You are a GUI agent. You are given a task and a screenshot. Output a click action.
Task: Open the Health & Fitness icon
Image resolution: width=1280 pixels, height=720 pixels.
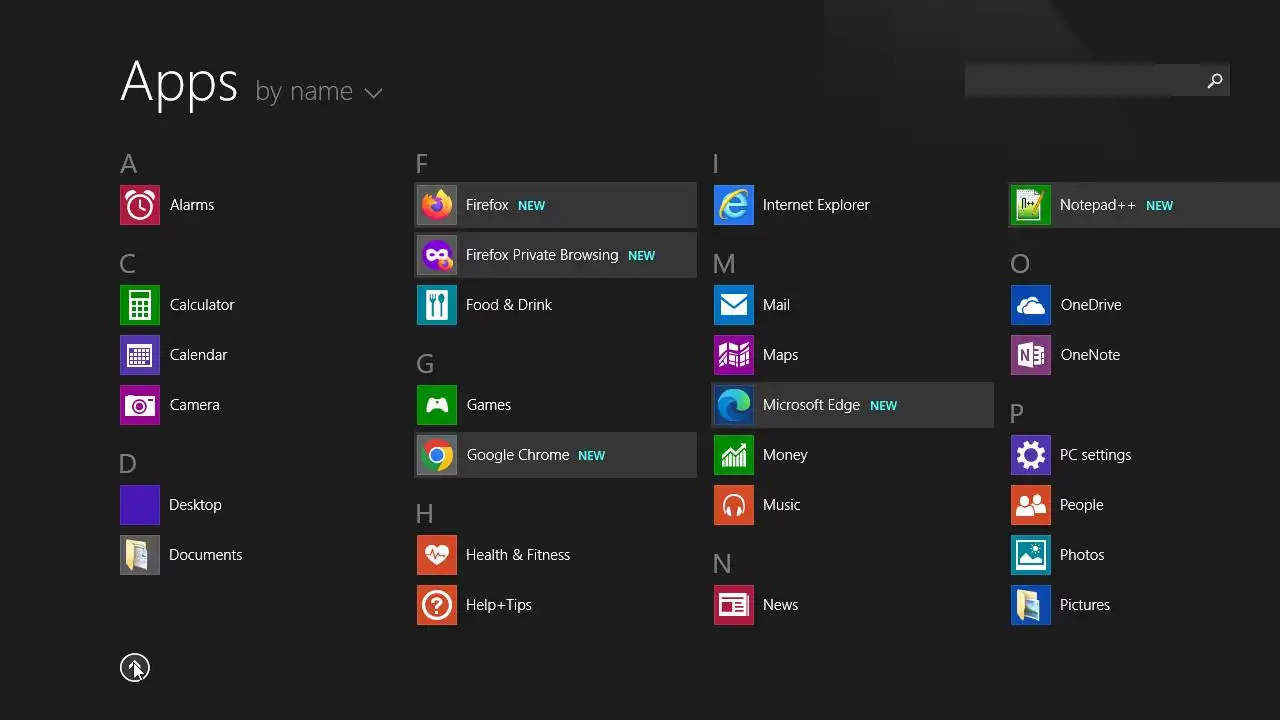tap(437, 555)
